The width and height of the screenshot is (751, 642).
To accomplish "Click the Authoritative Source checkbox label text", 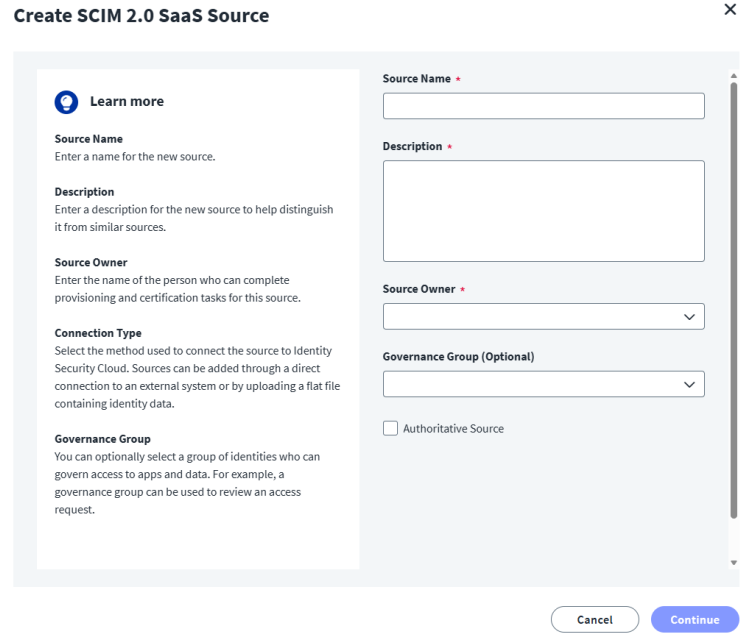I will (x=453, y=428).
